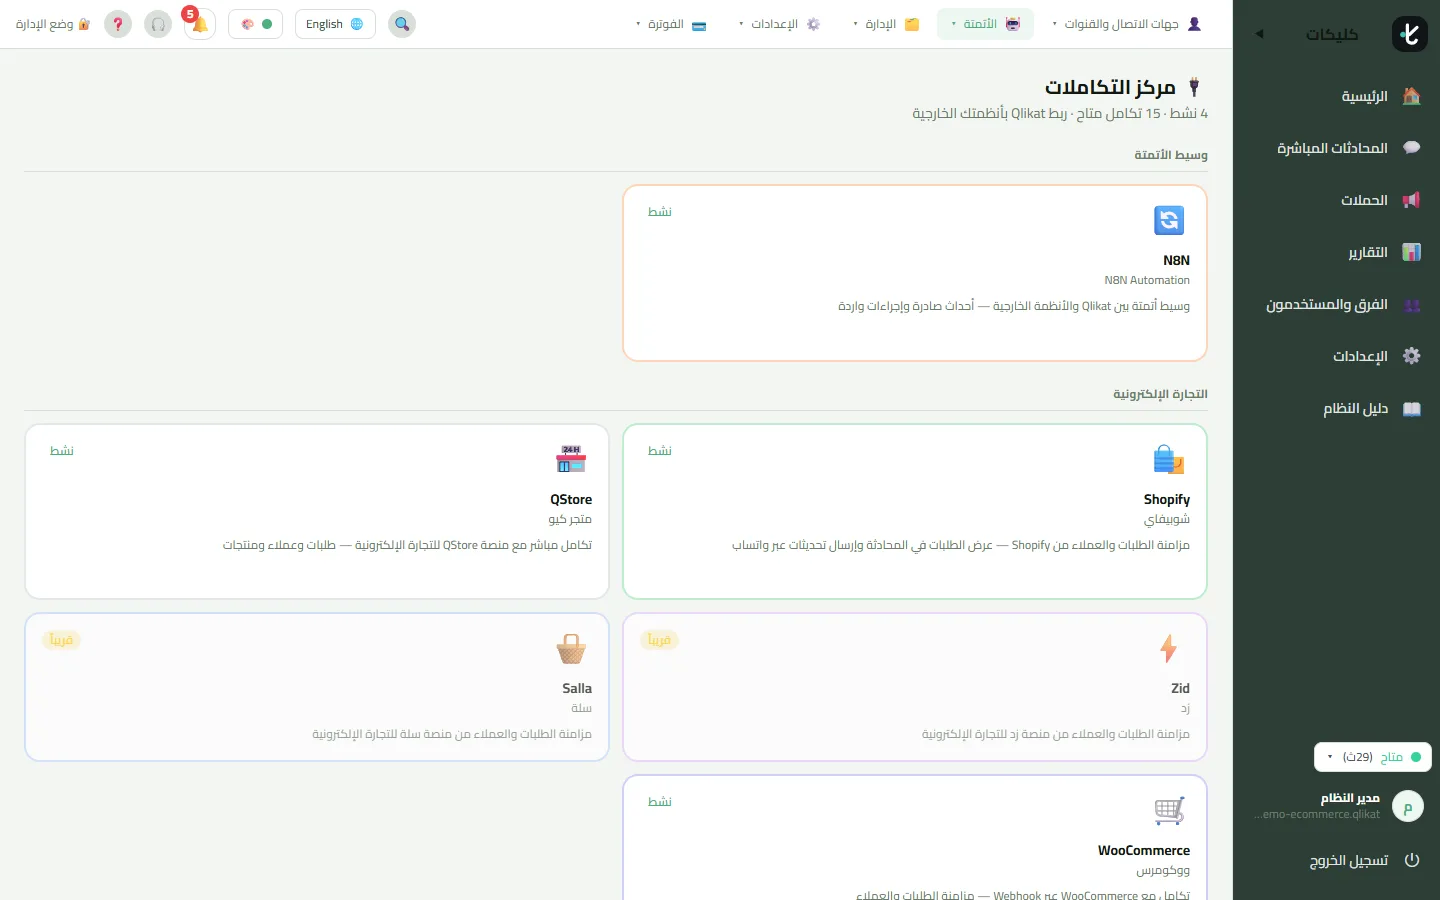Screen dimensions: 1440x900
Task: Click the sidebar الإعدادات gear icon
Action: [1412, 356]
